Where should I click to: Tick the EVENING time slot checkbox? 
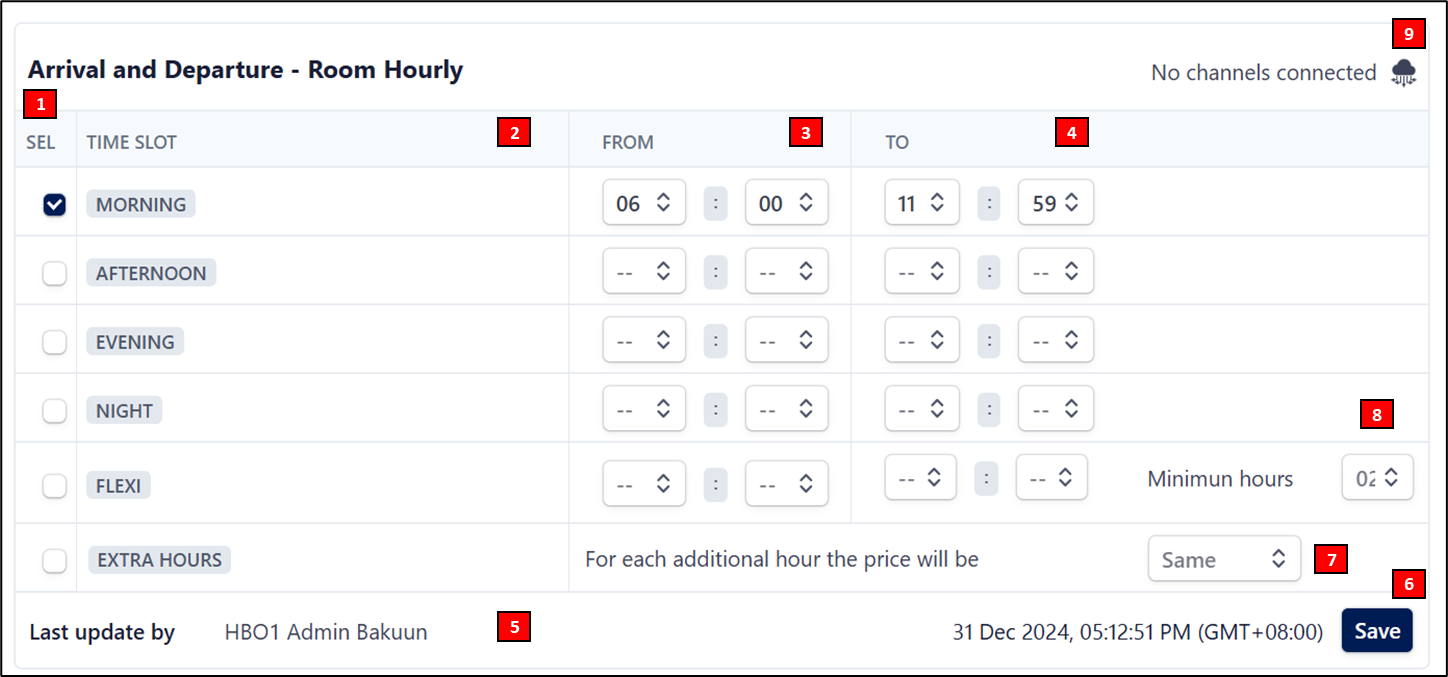[54, 342]
